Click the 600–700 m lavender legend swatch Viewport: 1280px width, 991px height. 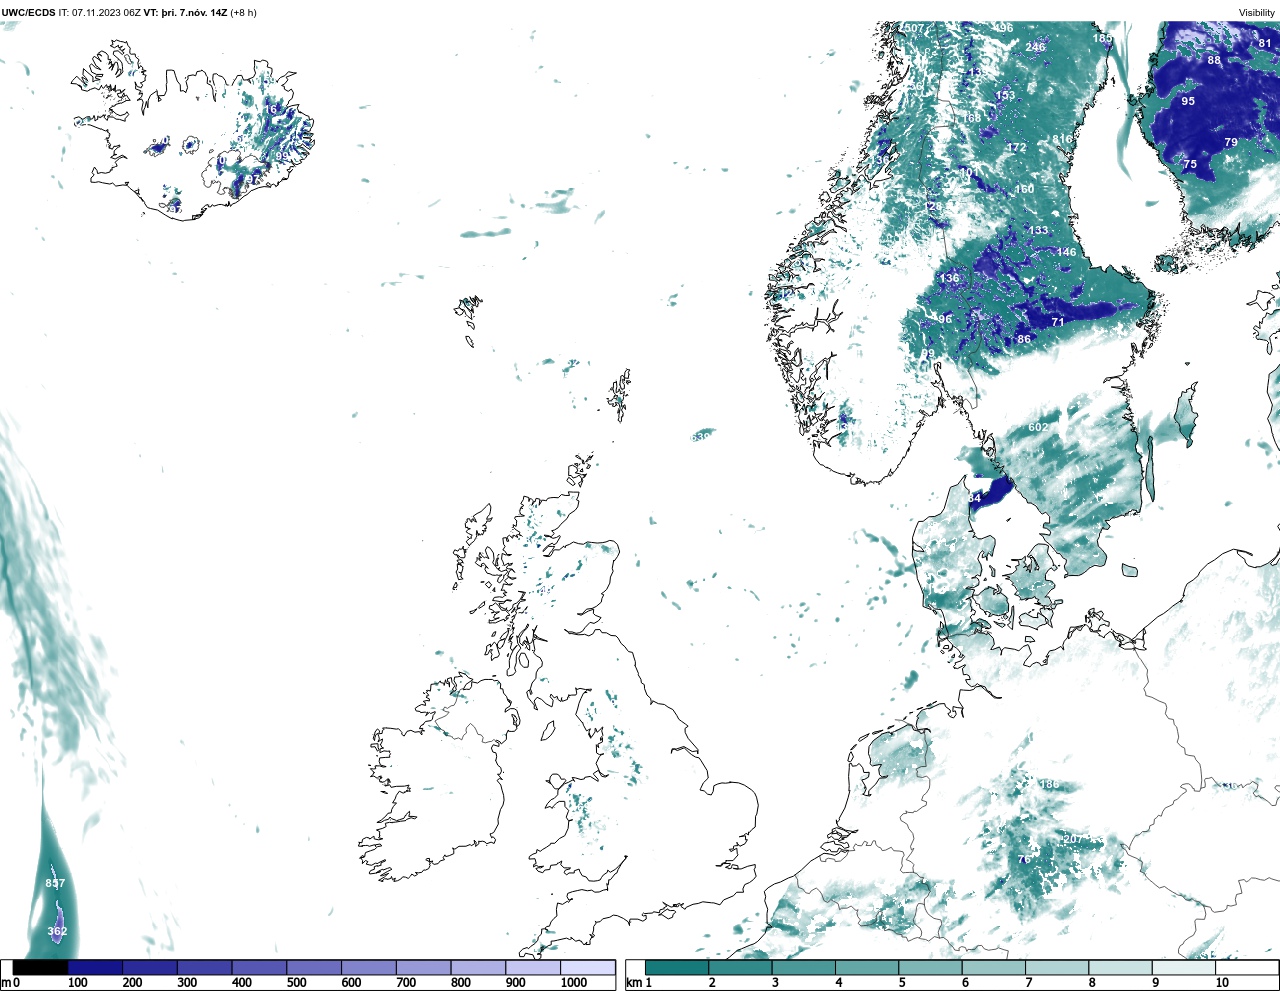(369, 967)
